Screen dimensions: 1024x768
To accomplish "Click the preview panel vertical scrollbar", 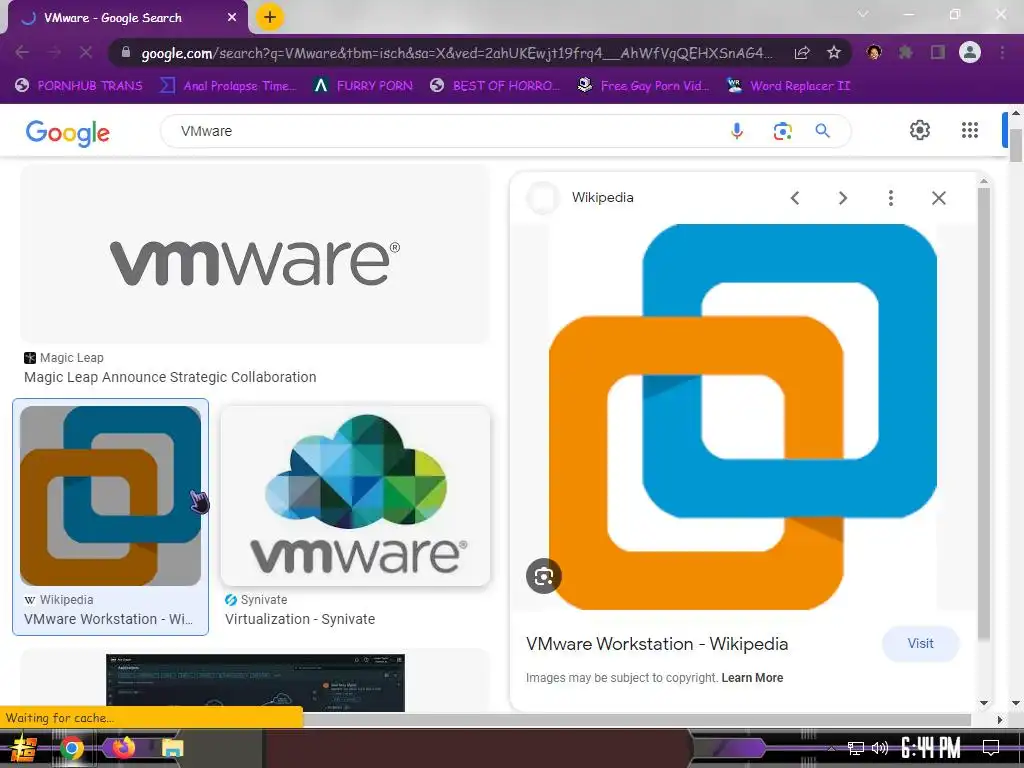I will (984, 413).
